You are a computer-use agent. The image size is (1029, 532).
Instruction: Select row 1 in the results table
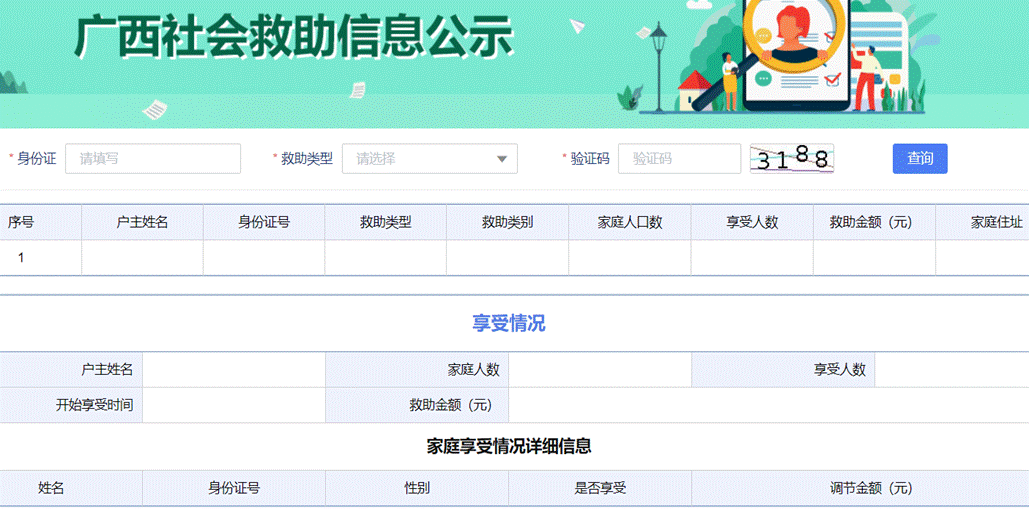click(x=21, y=258)
